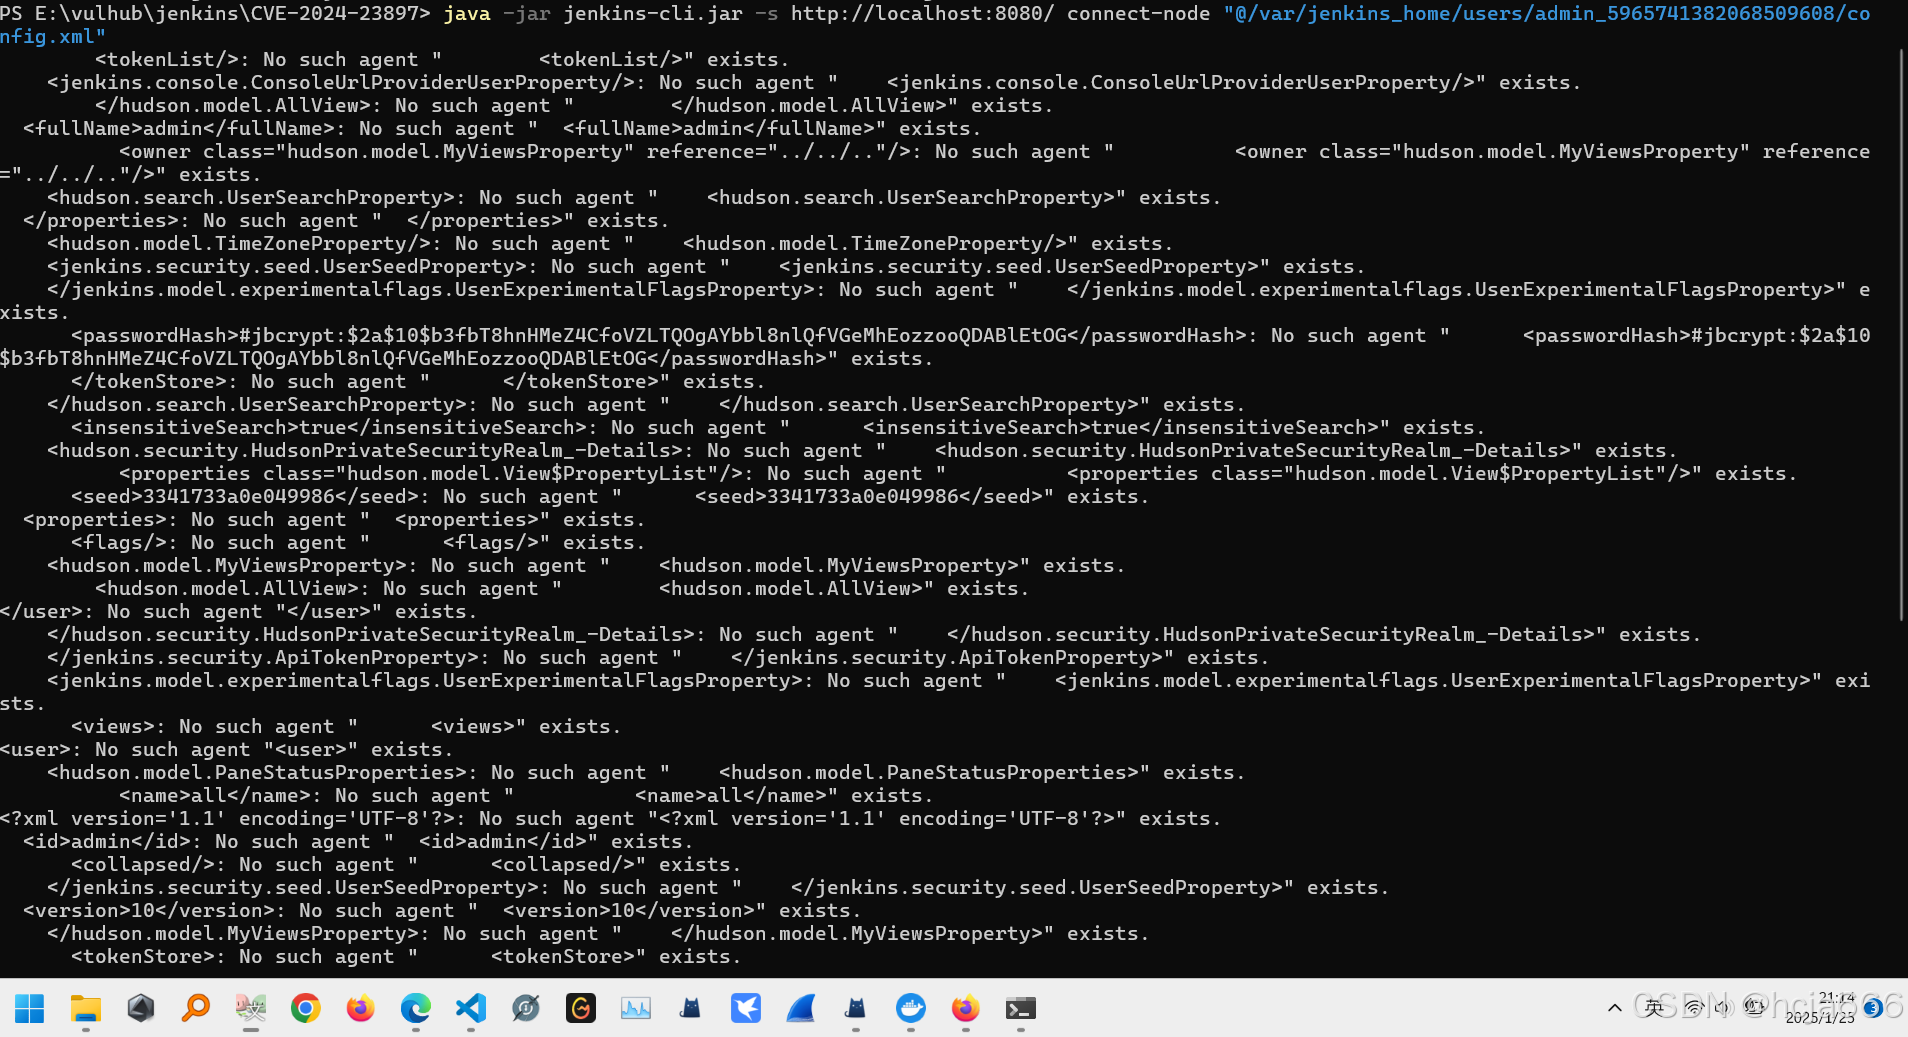The height and width of the screenshot is (1037, 1908).
Task: Click the "connect-node" command word
Action: point(1138,13)
